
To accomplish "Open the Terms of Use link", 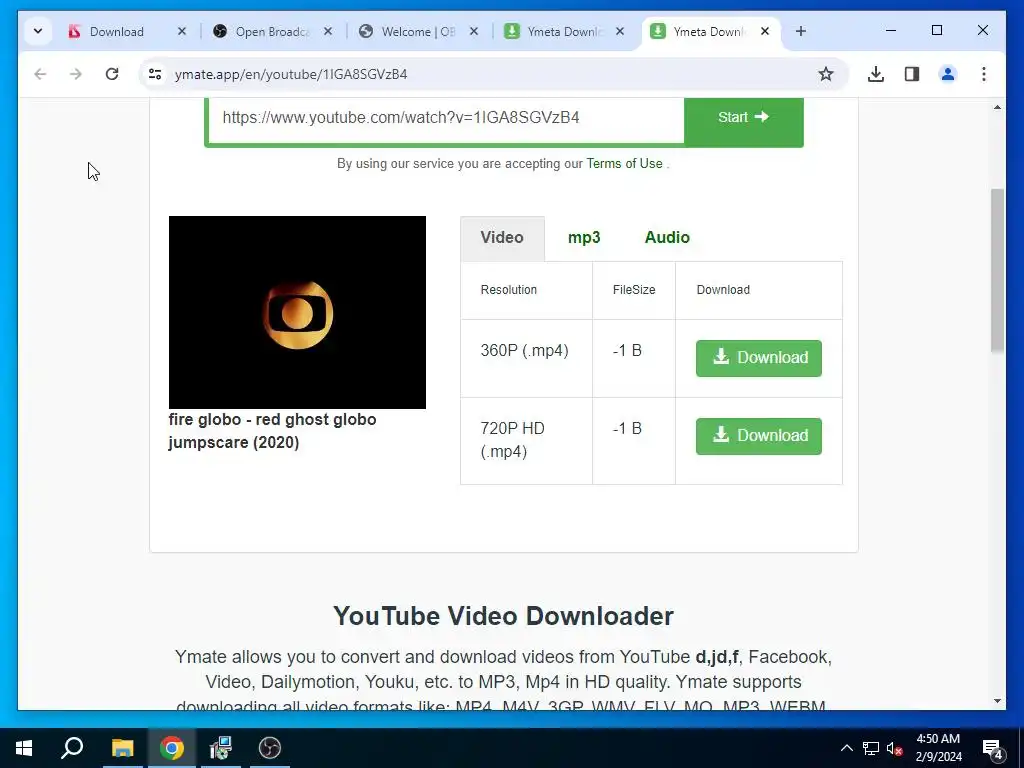I will tap(624, 163).
